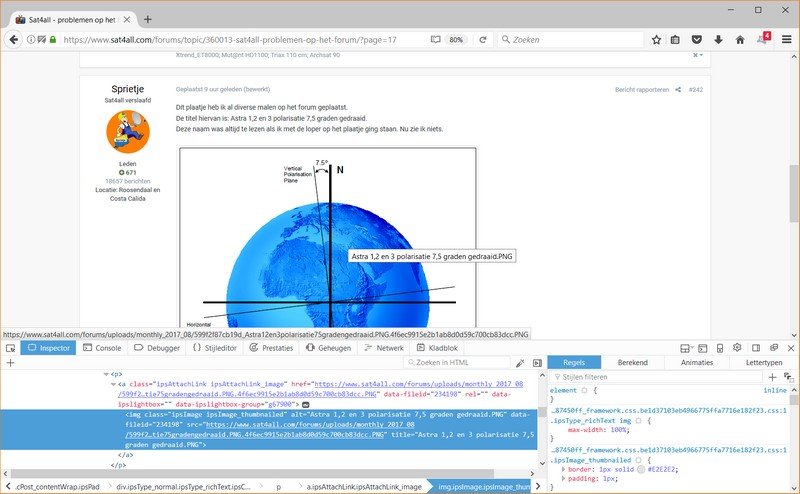Screen dimensions: 800x494
Task: Go to Firefox home page icon
Action: [x=740, y=40]
